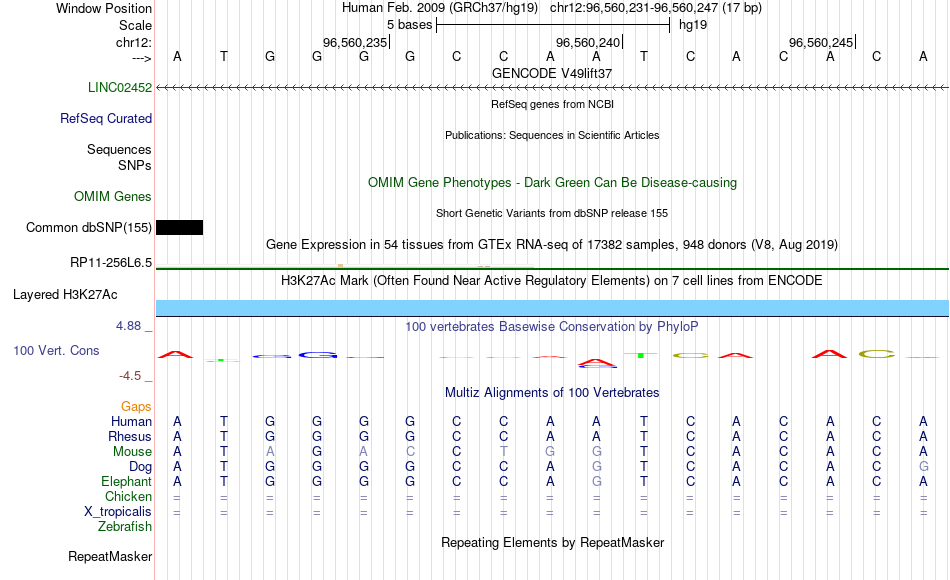Click the green T PhyloP logo letter
950x580 pixels.
click(641, 355)
